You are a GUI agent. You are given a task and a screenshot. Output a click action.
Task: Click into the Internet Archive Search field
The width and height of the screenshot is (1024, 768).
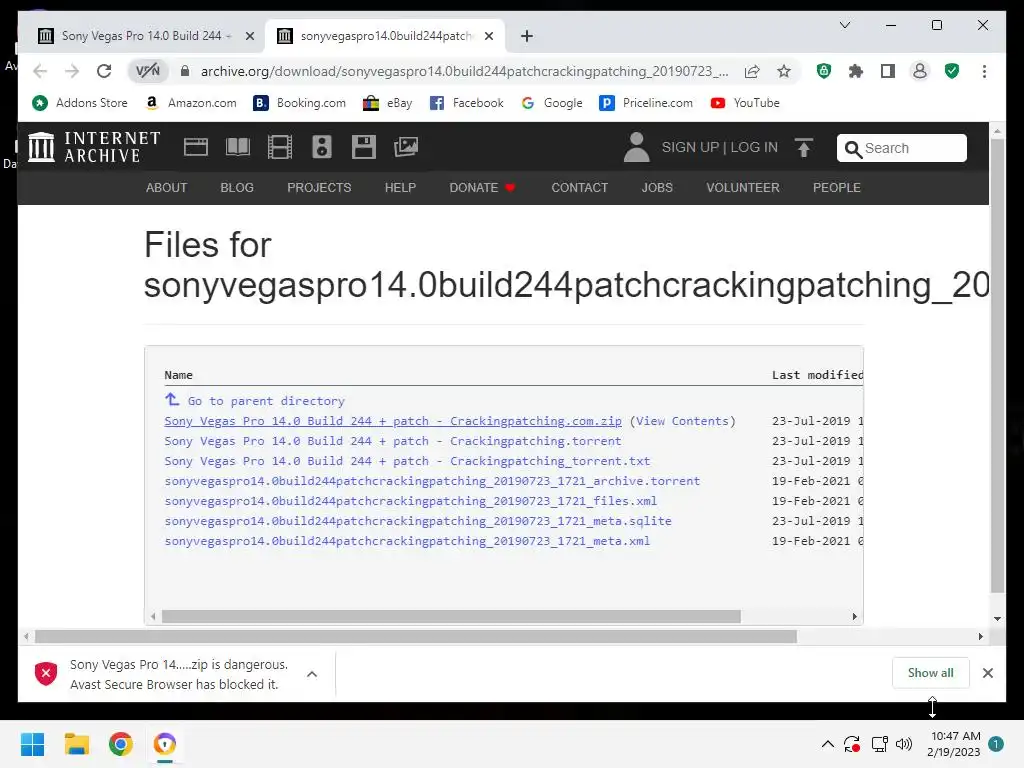[x=901, y=148]
